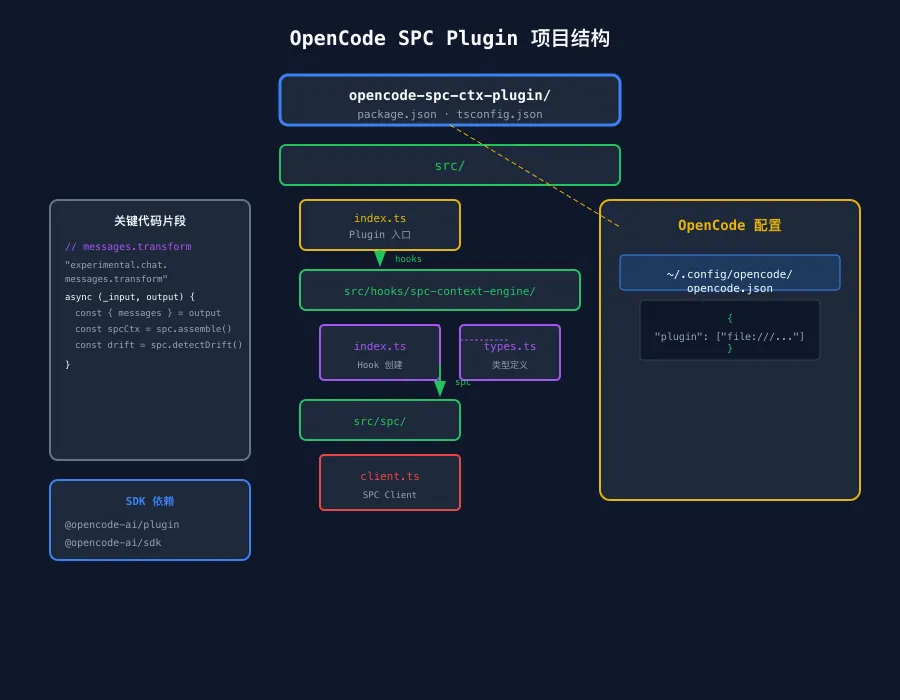This screenshot has width=900, height=700.
Task: Click the 关键代码片段 panel heading
Action: [150, 221]
